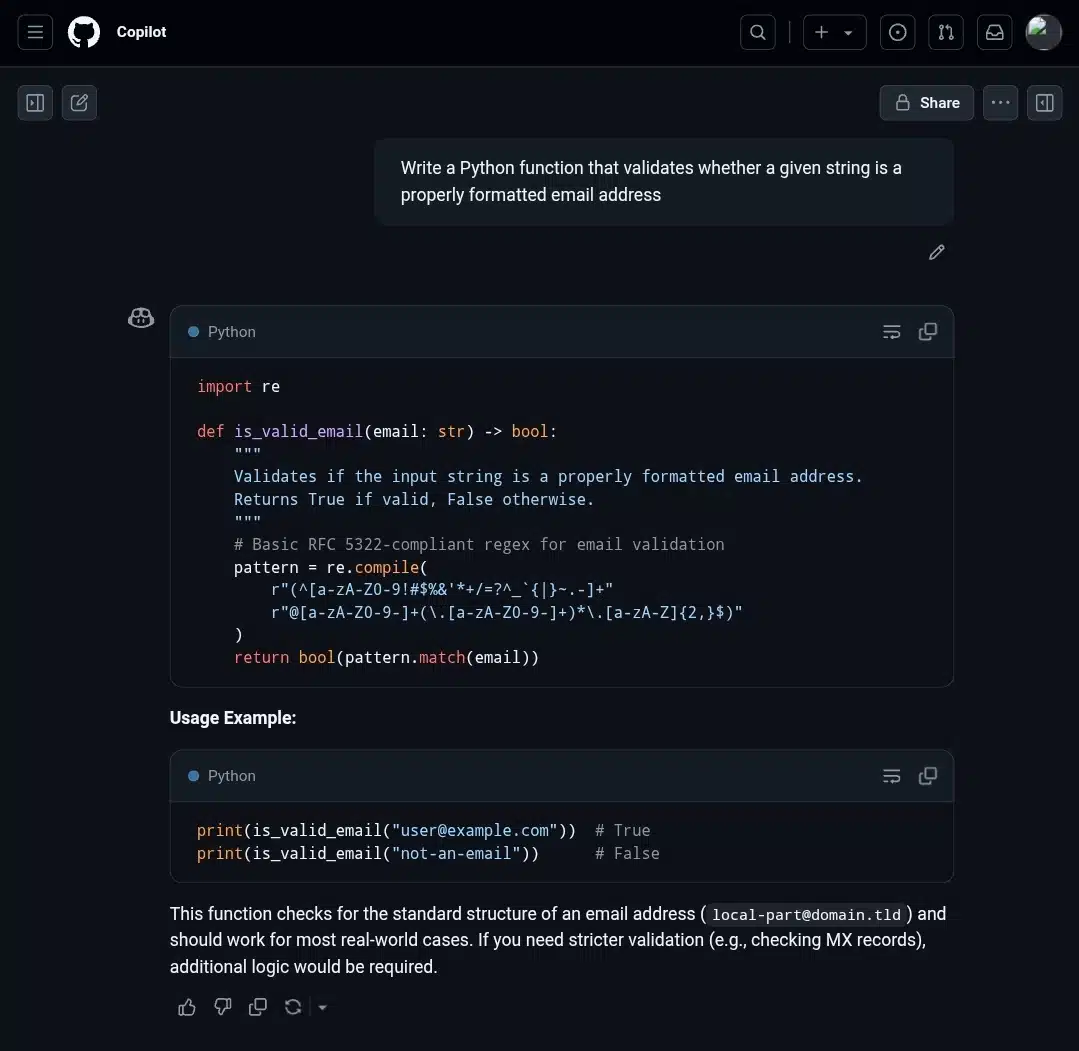The image size is (1079, 1051).
Task: Click the 'pattern = re.compile(' line
Action: pos(330,567)
